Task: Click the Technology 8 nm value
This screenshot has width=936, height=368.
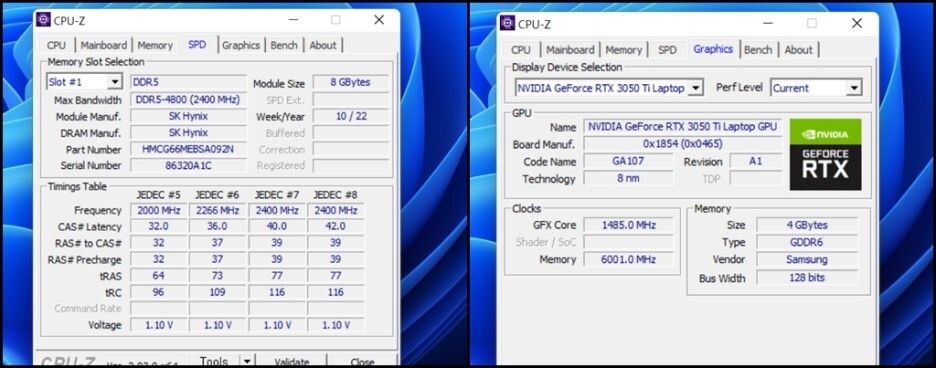Action: tap(629, 178)
